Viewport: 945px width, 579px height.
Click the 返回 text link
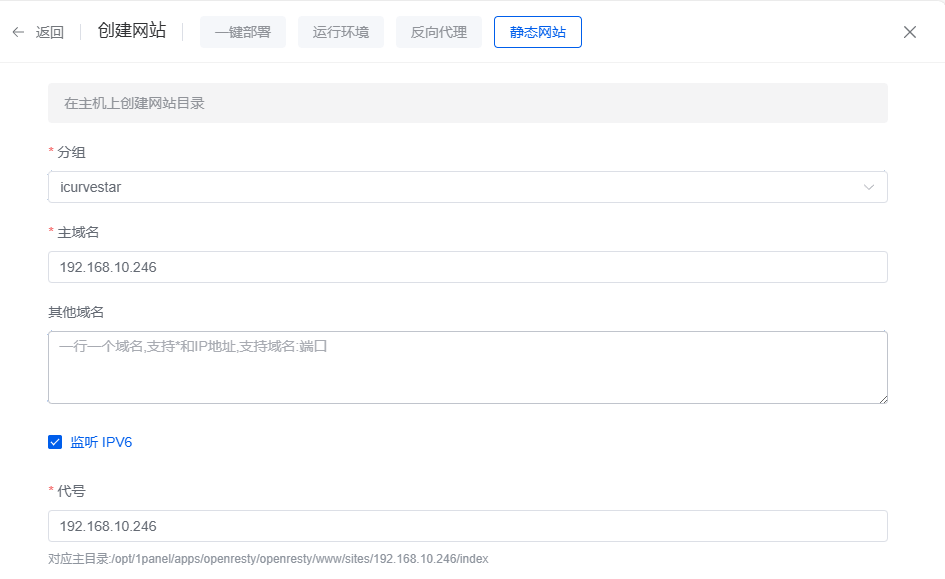click(x=50, y=32)
